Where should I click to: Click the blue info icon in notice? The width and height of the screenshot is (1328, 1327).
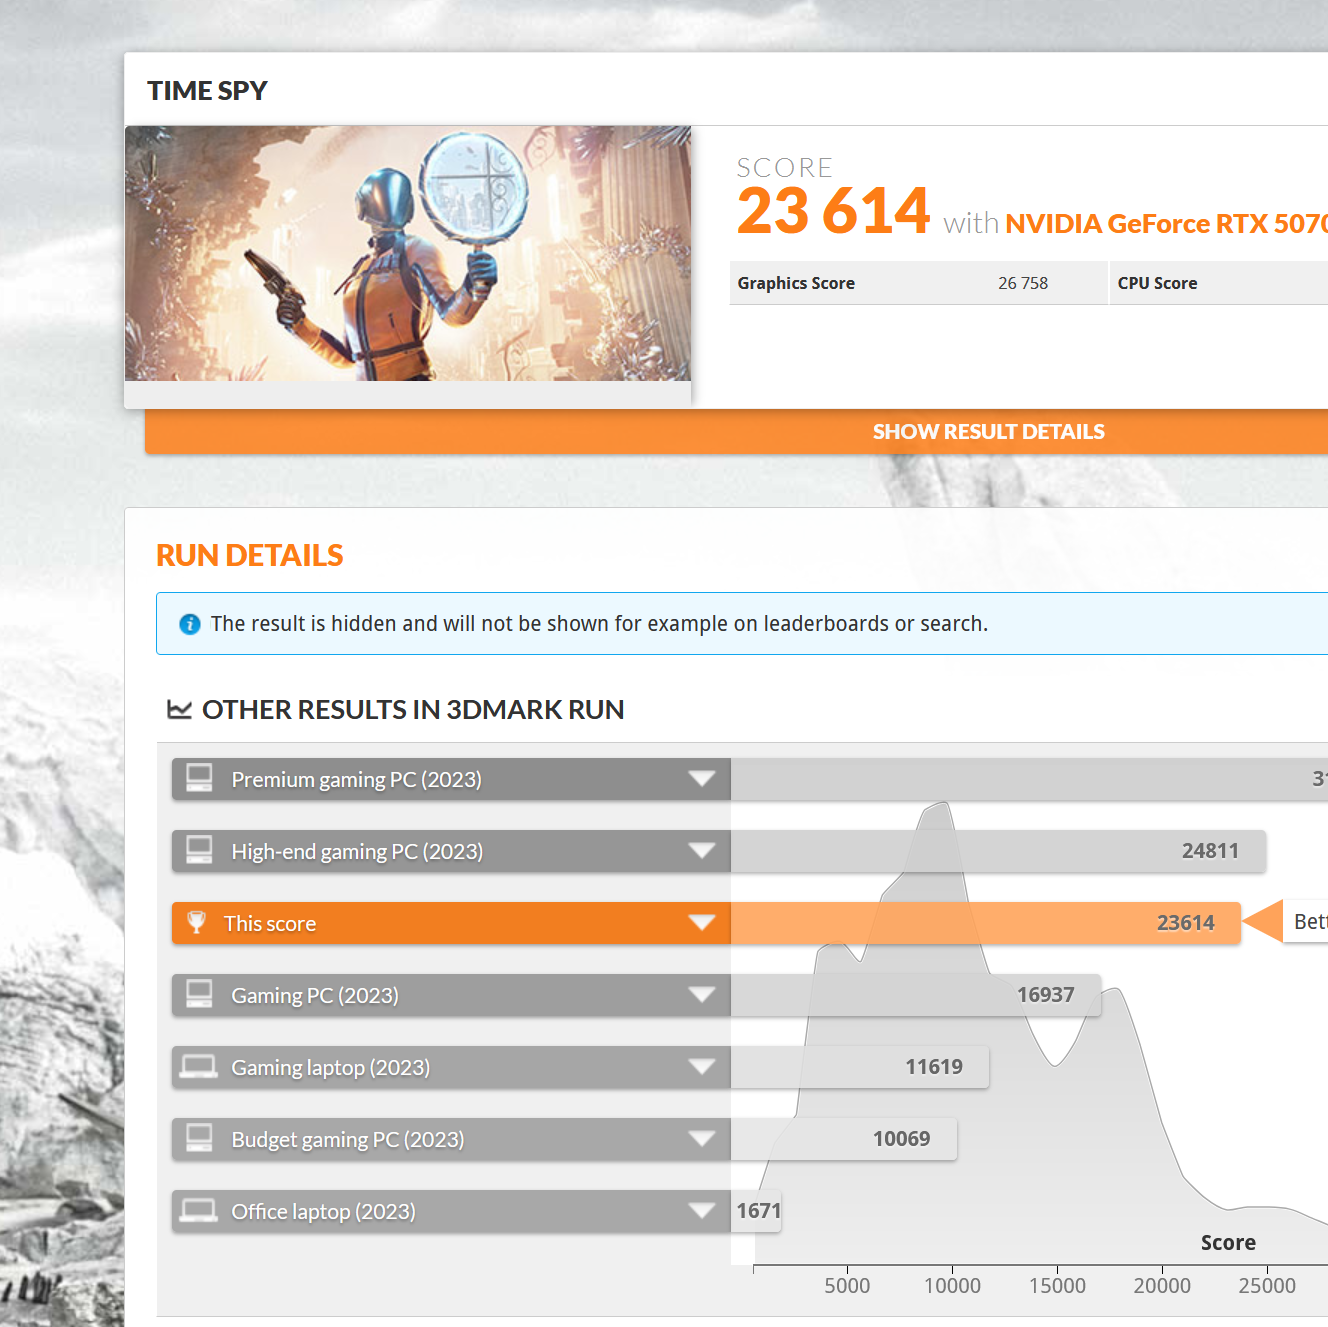(x=190, y=624)
